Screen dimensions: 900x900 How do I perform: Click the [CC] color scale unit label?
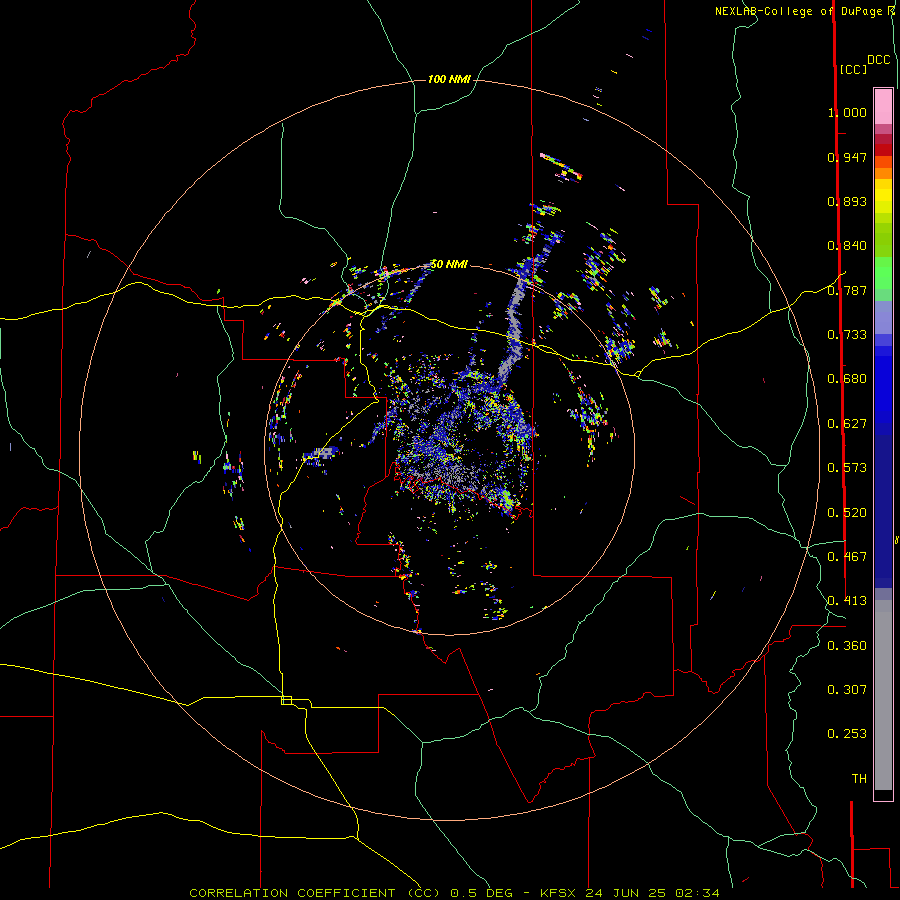(853, 69)
